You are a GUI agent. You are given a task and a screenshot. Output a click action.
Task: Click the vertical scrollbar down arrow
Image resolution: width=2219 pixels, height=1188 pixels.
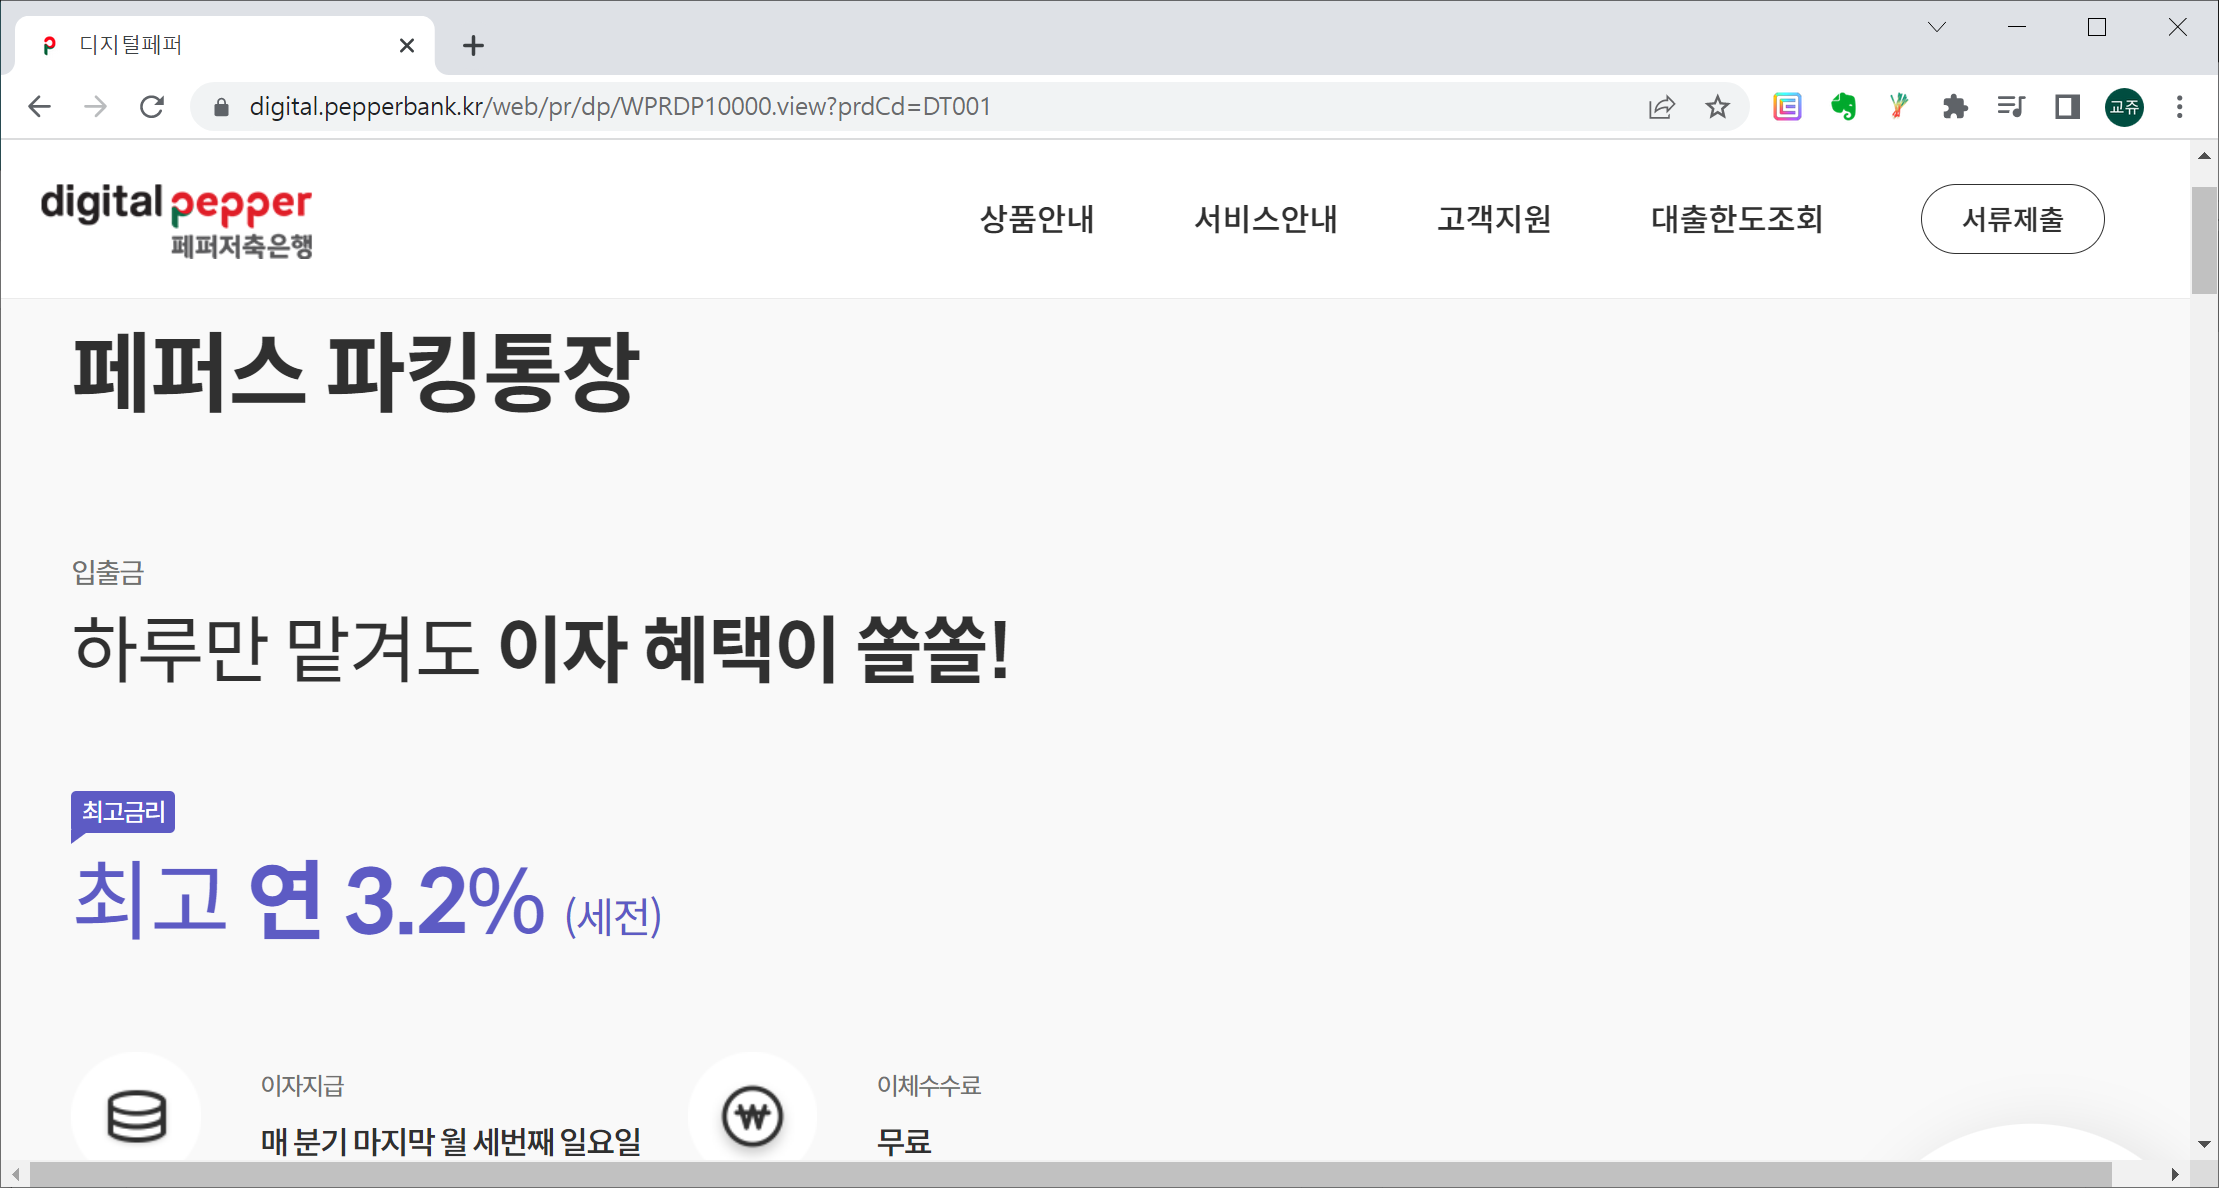pos(2204,1144)
